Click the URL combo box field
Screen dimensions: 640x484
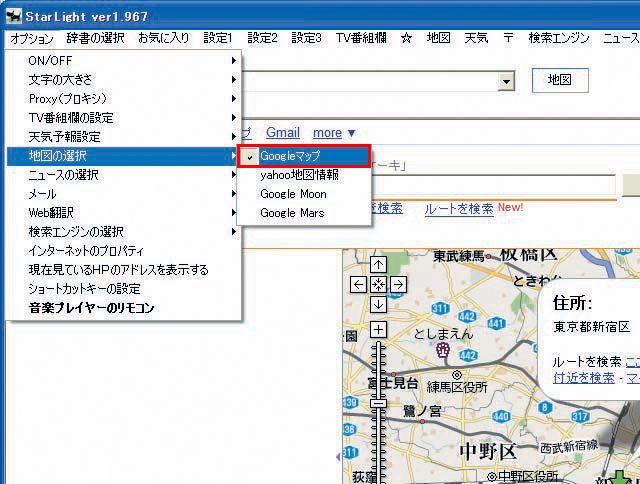(371, 81)
